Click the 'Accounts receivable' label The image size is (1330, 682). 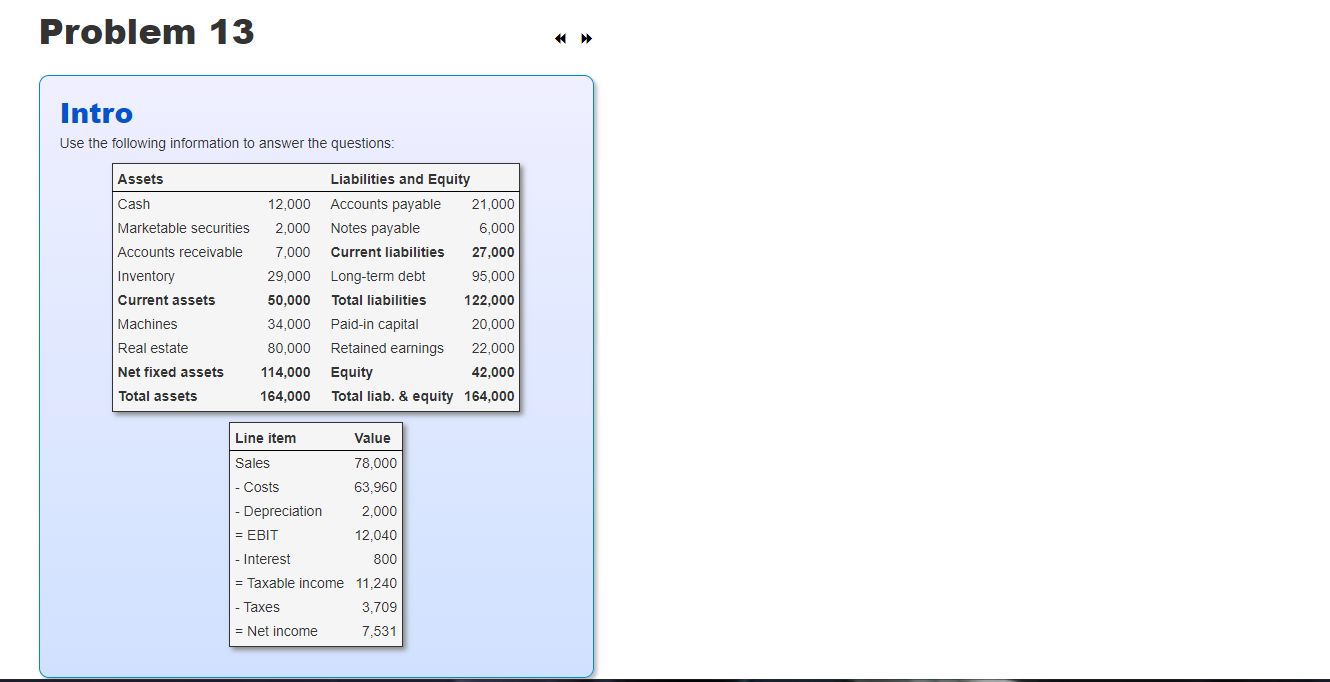click(180, 252)
